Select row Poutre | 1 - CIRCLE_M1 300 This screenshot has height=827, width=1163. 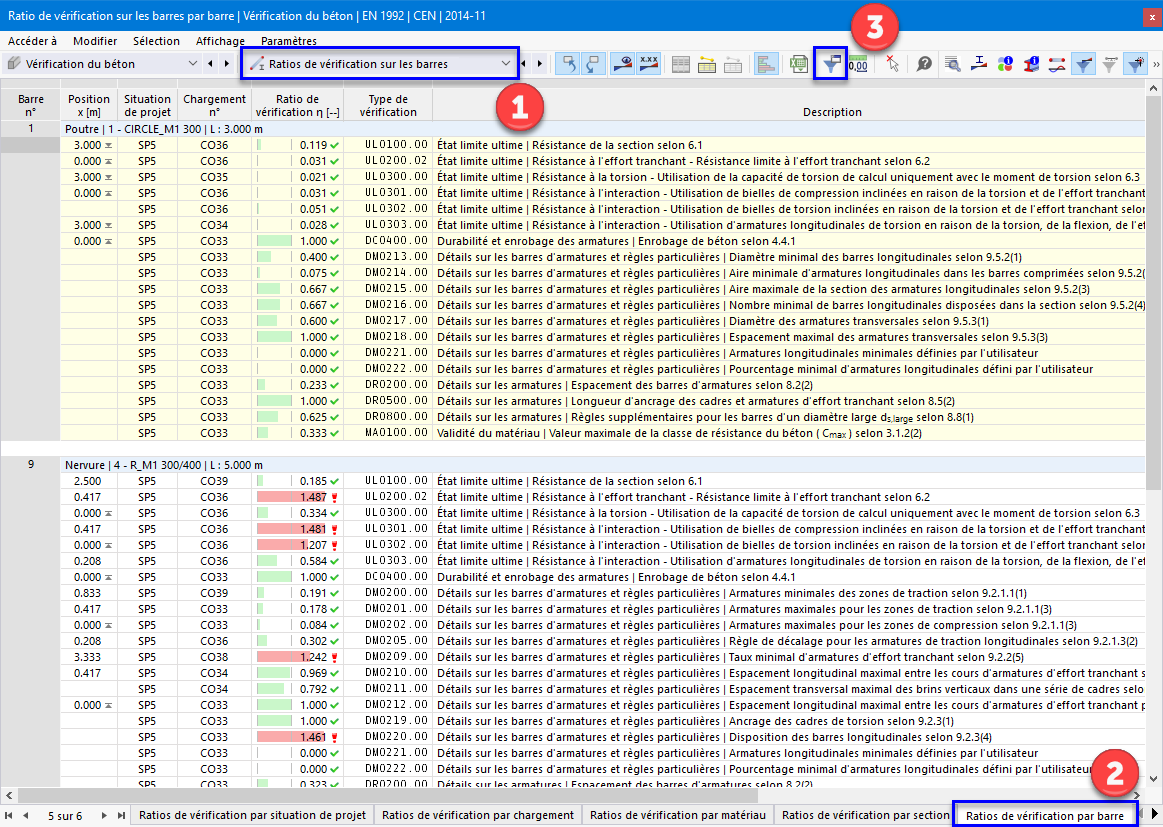pos(603,129)
